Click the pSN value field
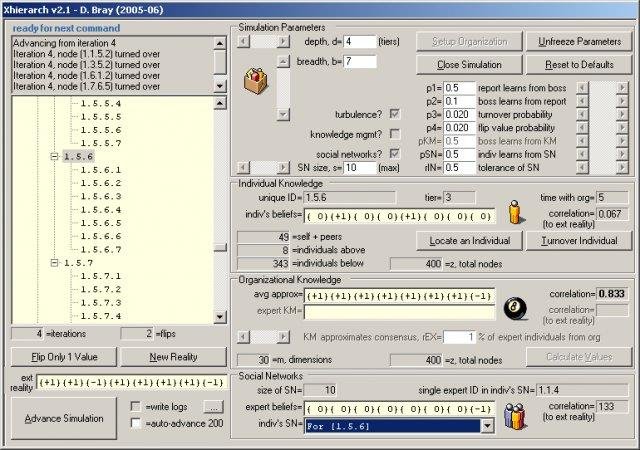 click(x=460, y=154)
